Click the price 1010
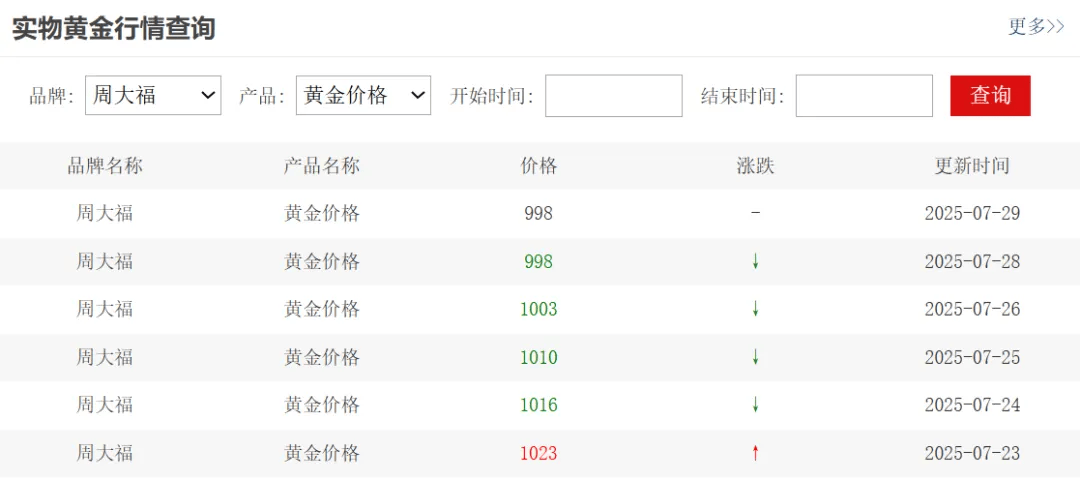 tap(539, 357)
